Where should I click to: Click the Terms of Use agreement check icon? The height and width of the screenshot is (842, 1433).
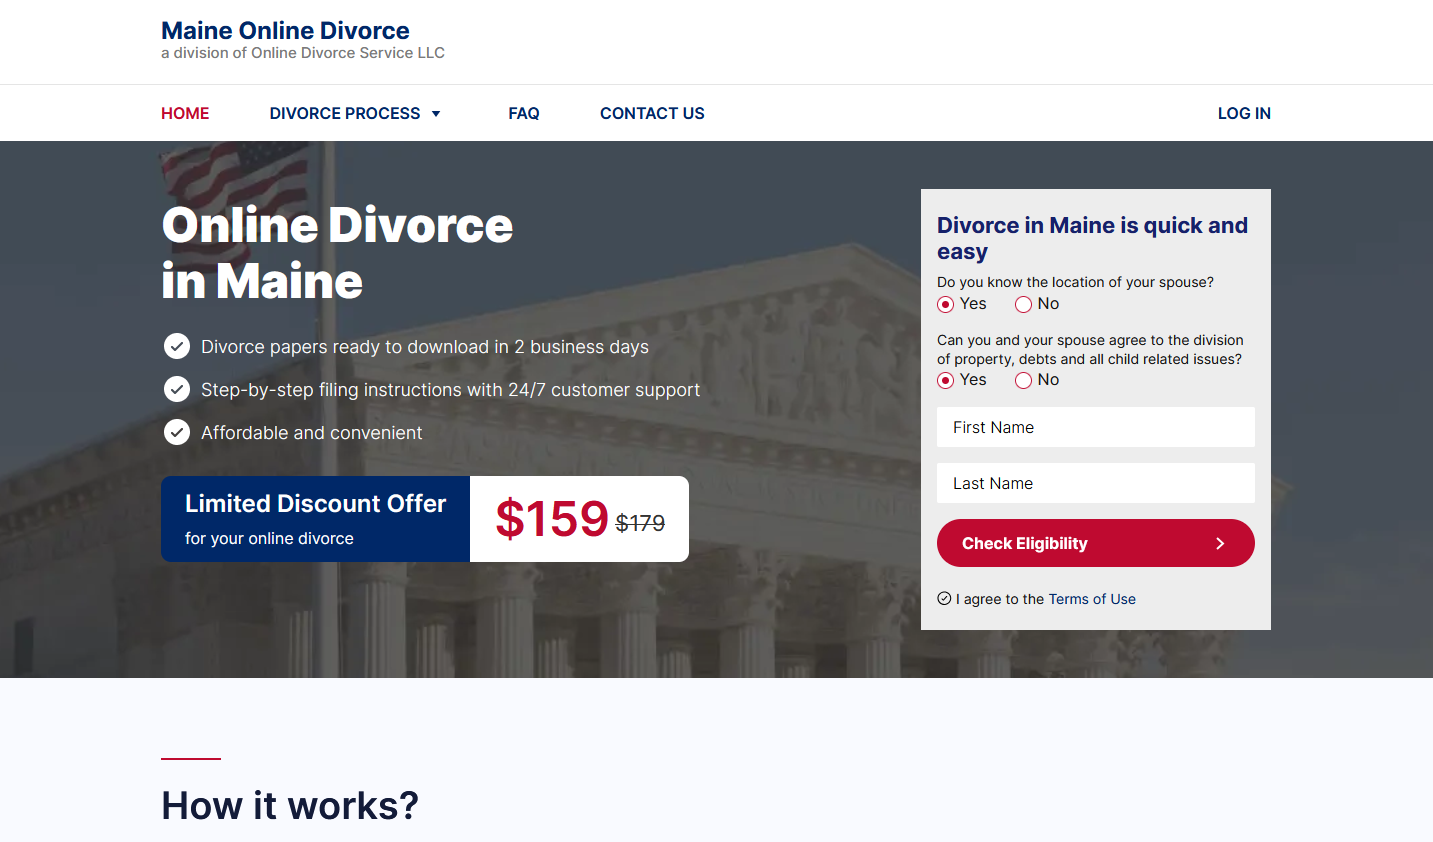coord(944,599)
